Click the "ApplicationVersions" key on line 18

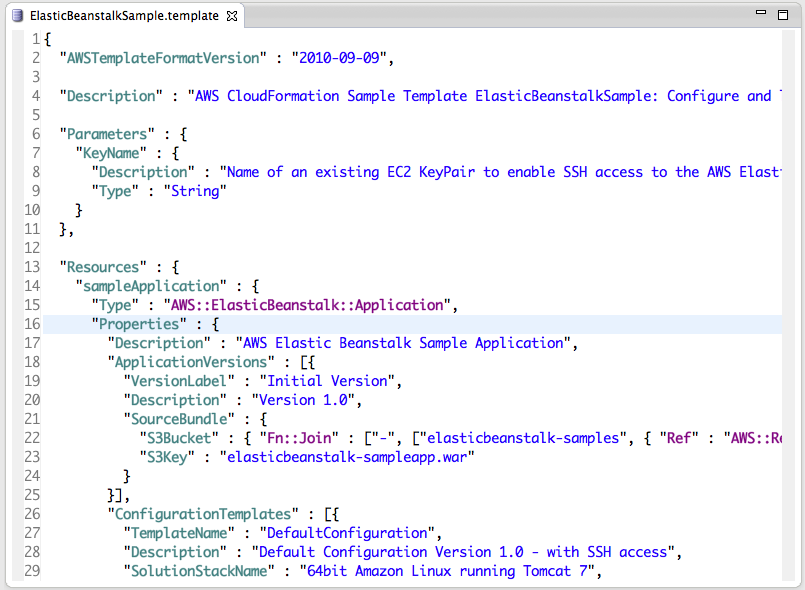[191, 362]
